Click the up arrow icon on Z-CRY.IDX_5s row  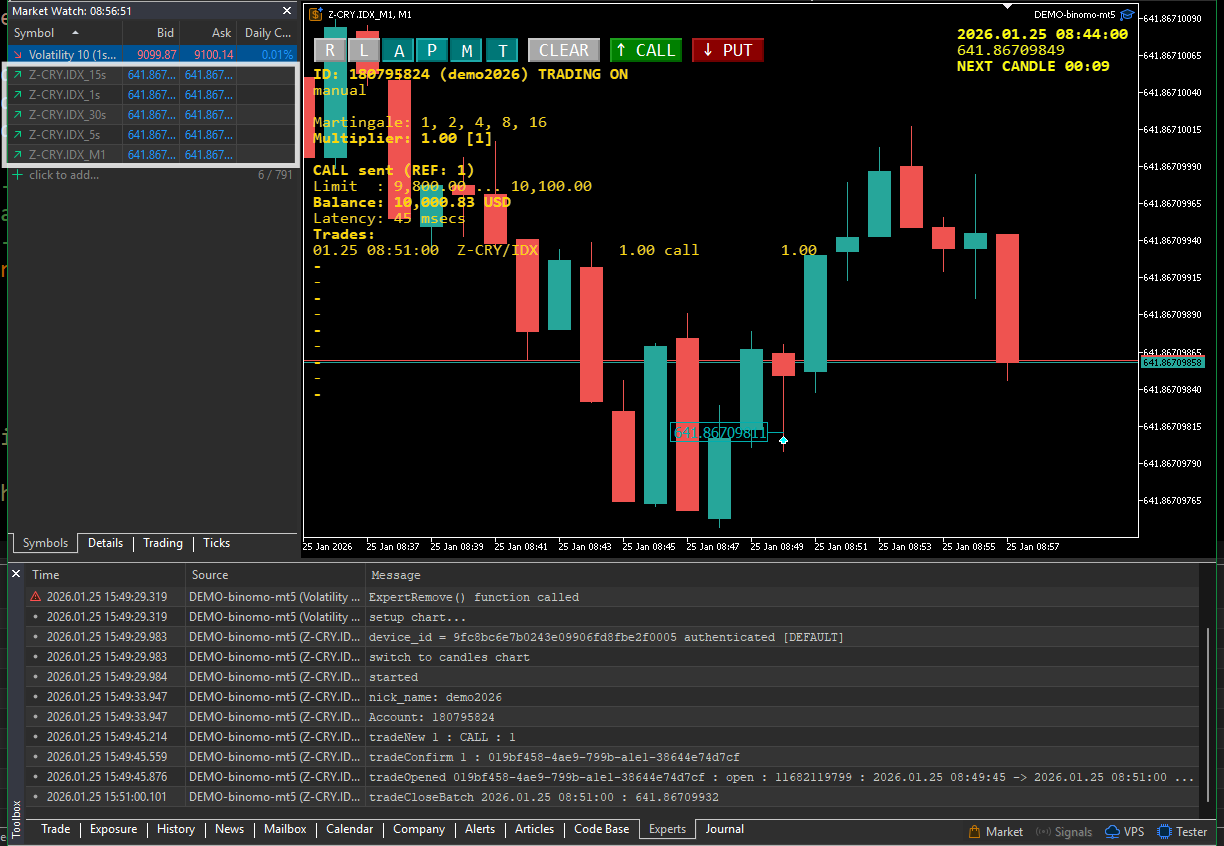pyautogui.click(x=18, y=135)
